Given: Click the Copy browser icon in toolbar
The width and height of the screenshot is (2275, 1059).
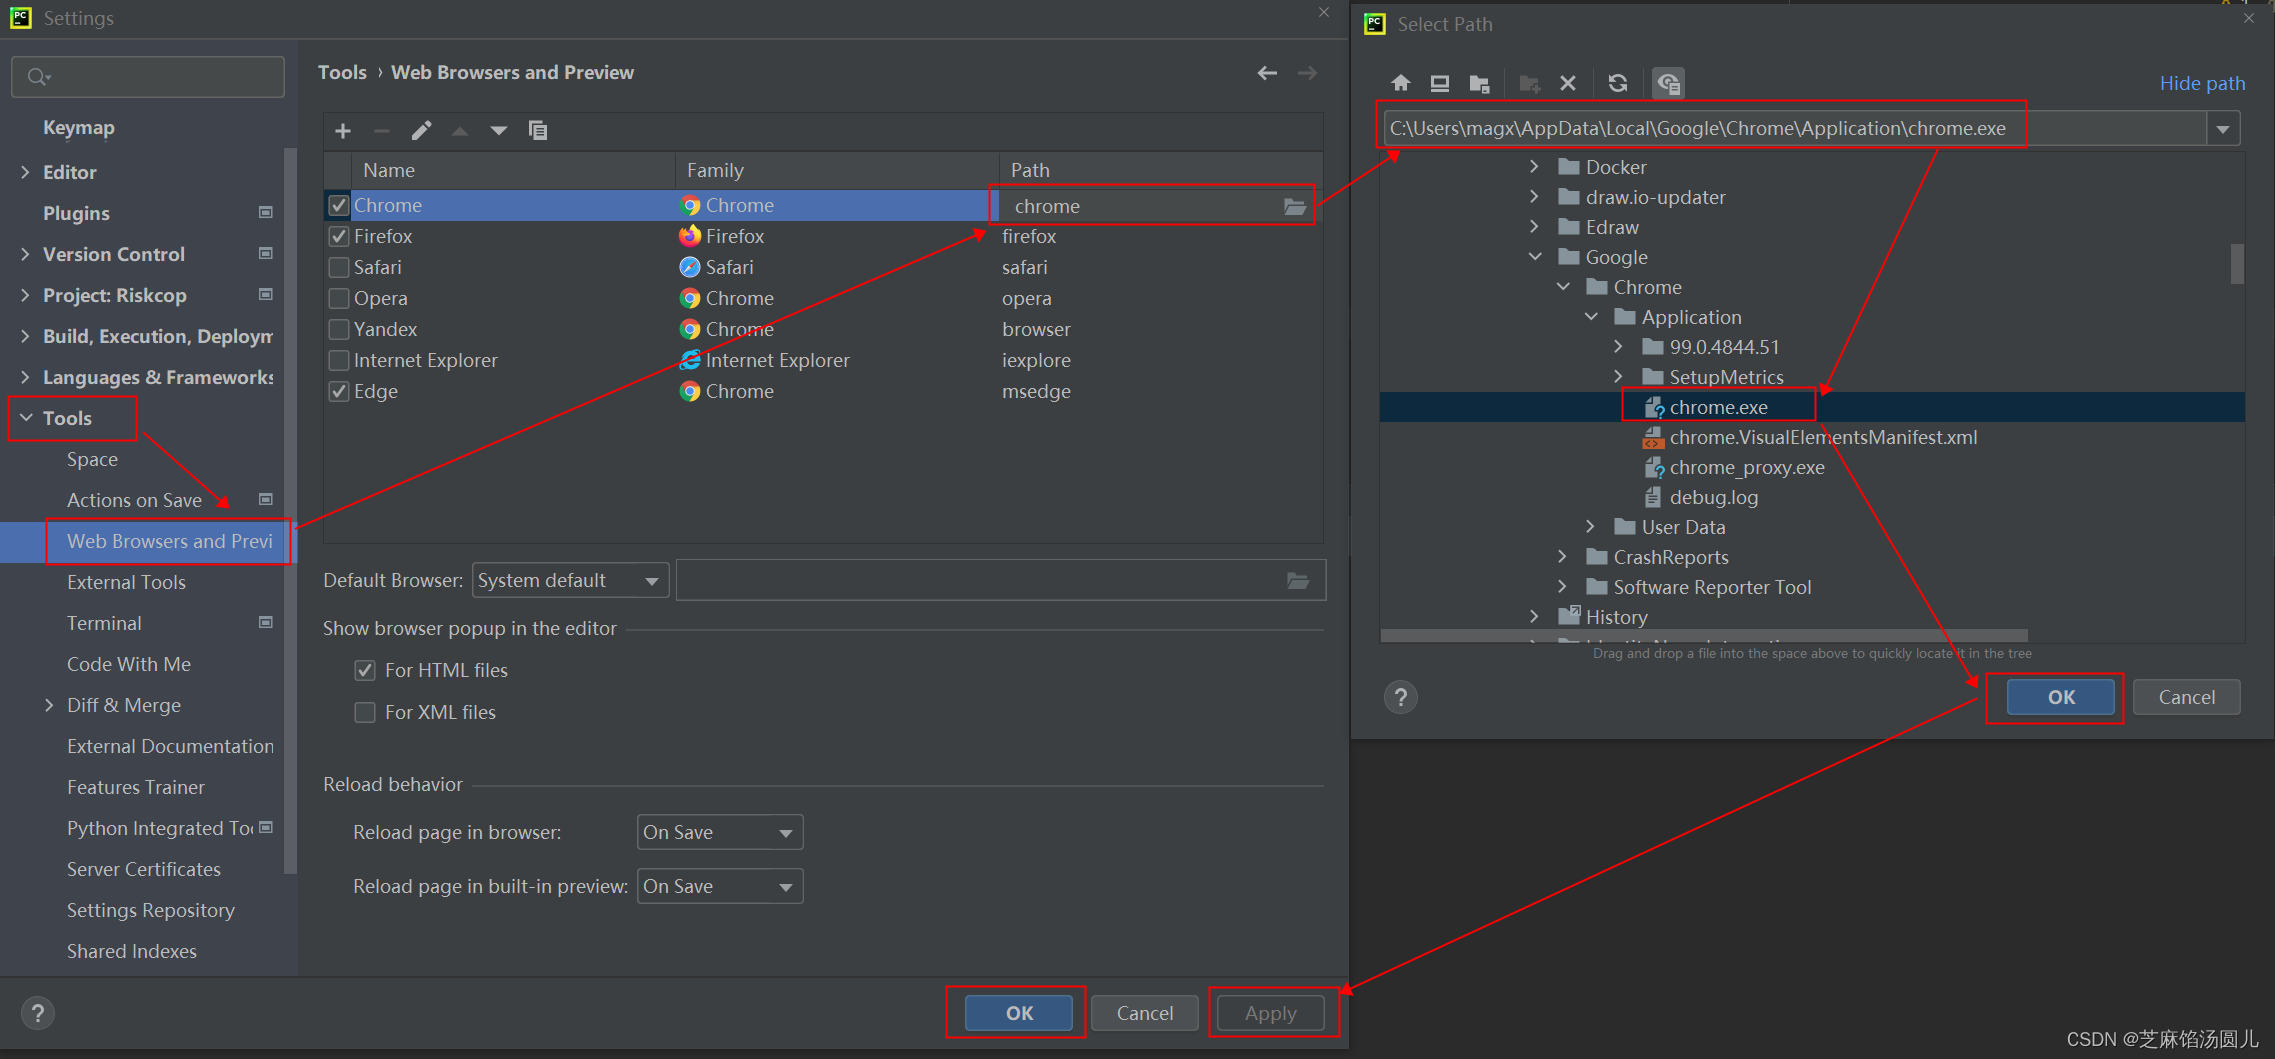Looking at the screenshot, I should [x=538, y=131].
